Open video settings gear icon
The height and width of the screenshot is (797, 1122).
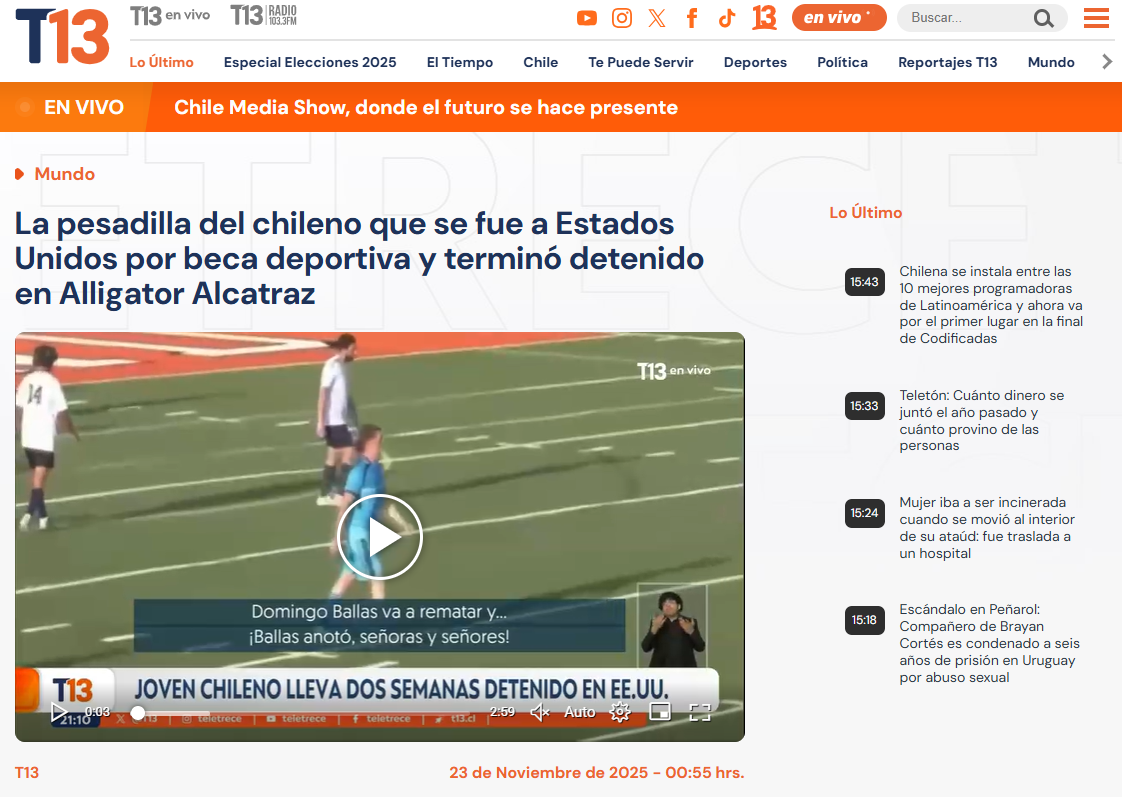click(620, 712)
